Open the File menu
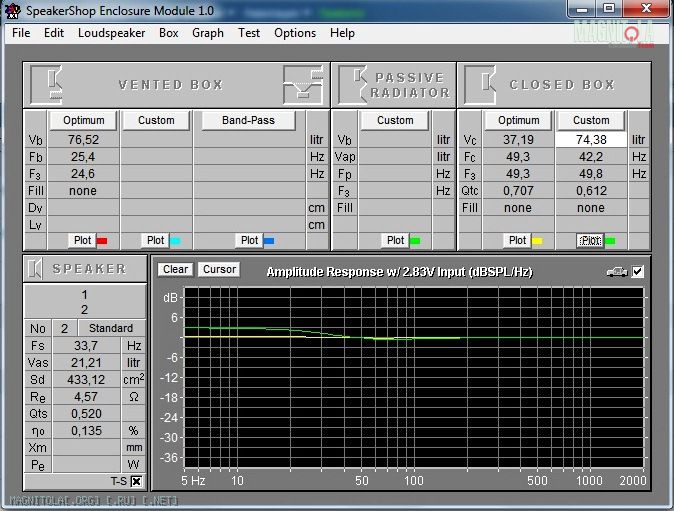The image size is (674, 511). pyautogui.click(x=21, y=33)
